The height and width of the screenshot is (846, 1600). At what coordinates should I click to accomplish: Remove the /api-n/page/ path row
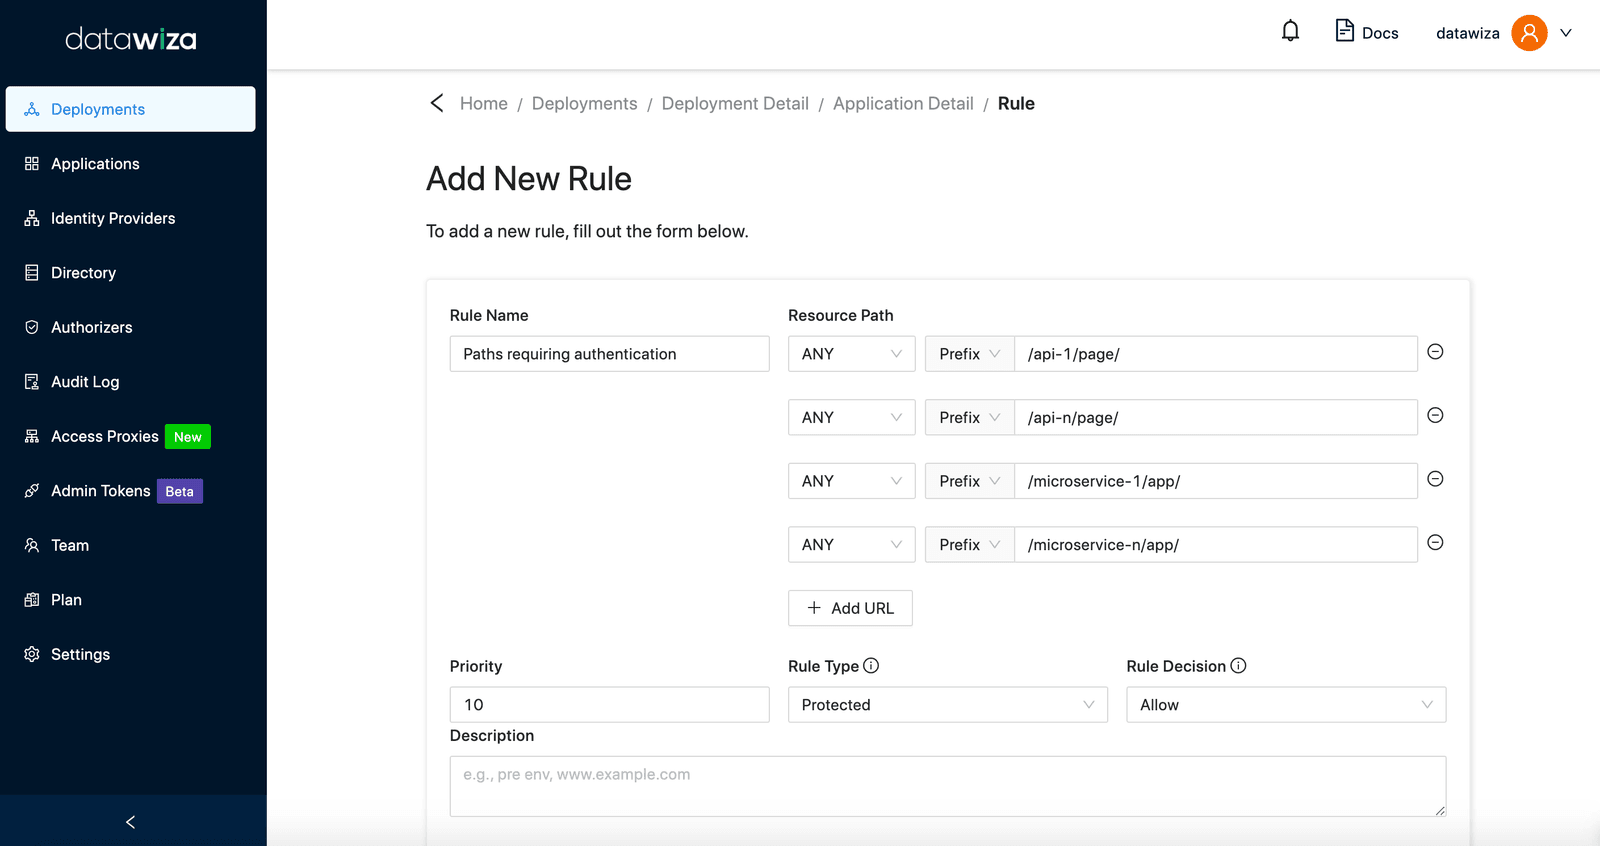click(1435, 416)
